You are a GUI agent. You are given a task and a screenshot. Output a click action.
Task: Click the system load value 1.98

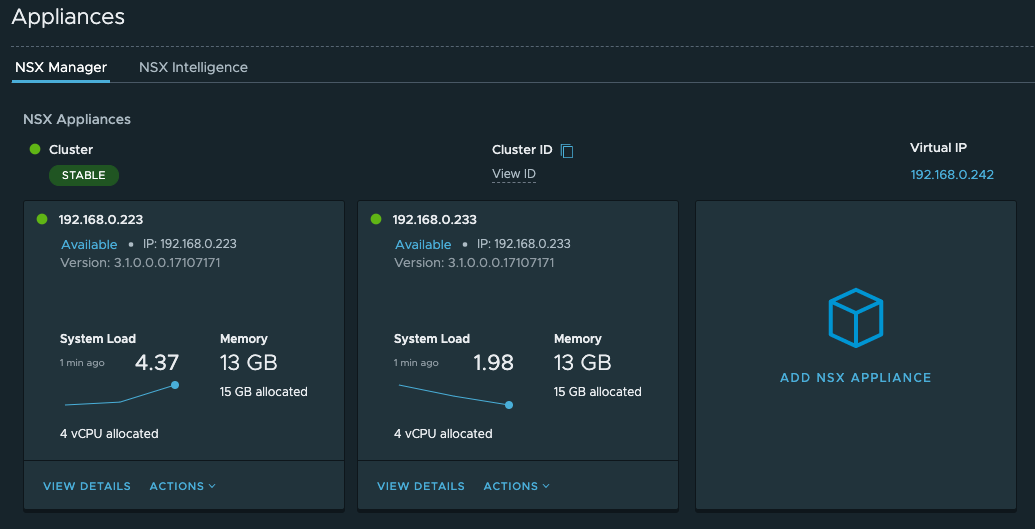(x=493, y=363)
